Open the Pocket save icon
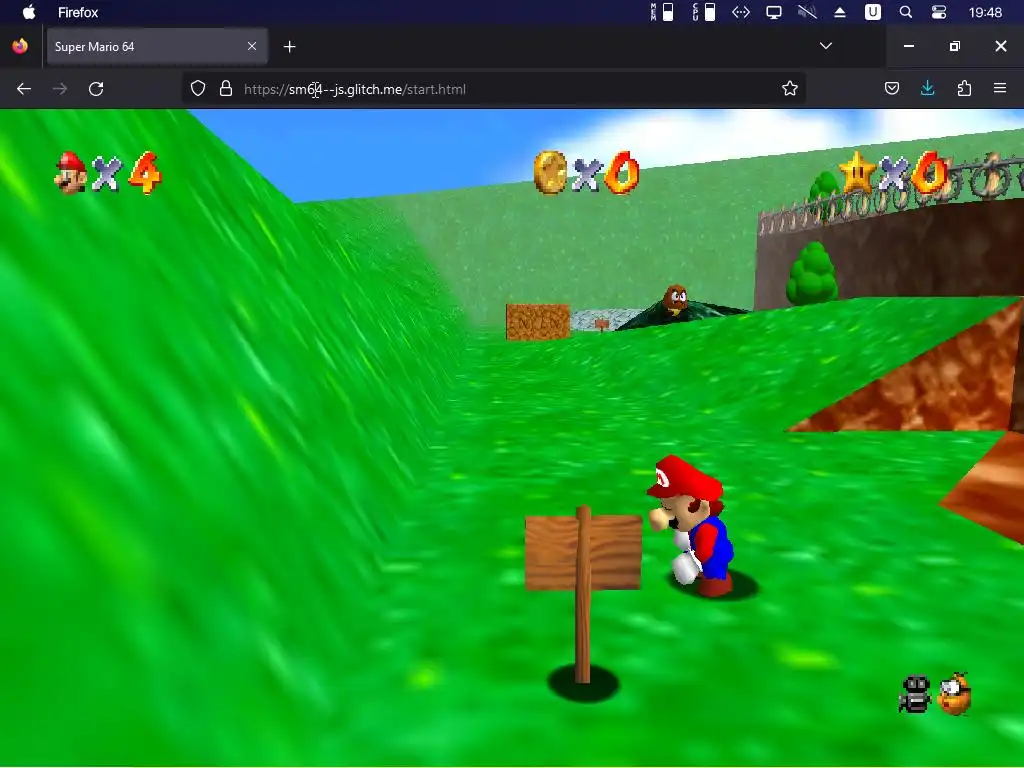 (x=891, y=88)
